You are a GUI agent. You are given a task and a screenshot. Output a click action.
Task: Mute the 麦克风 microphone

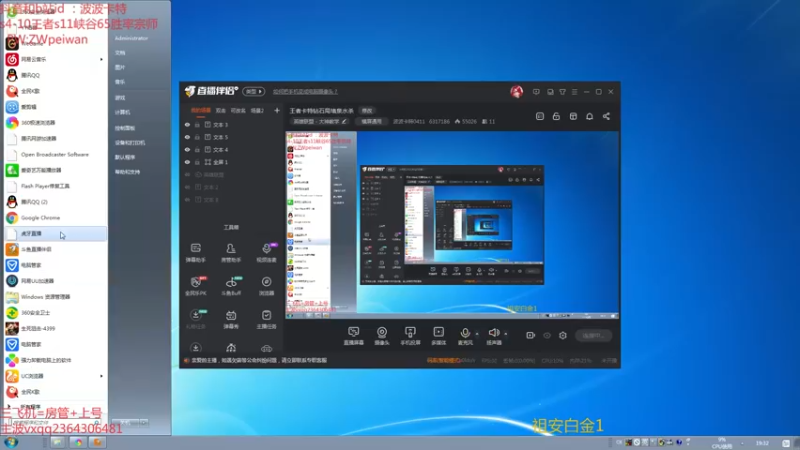pos(465,336)
